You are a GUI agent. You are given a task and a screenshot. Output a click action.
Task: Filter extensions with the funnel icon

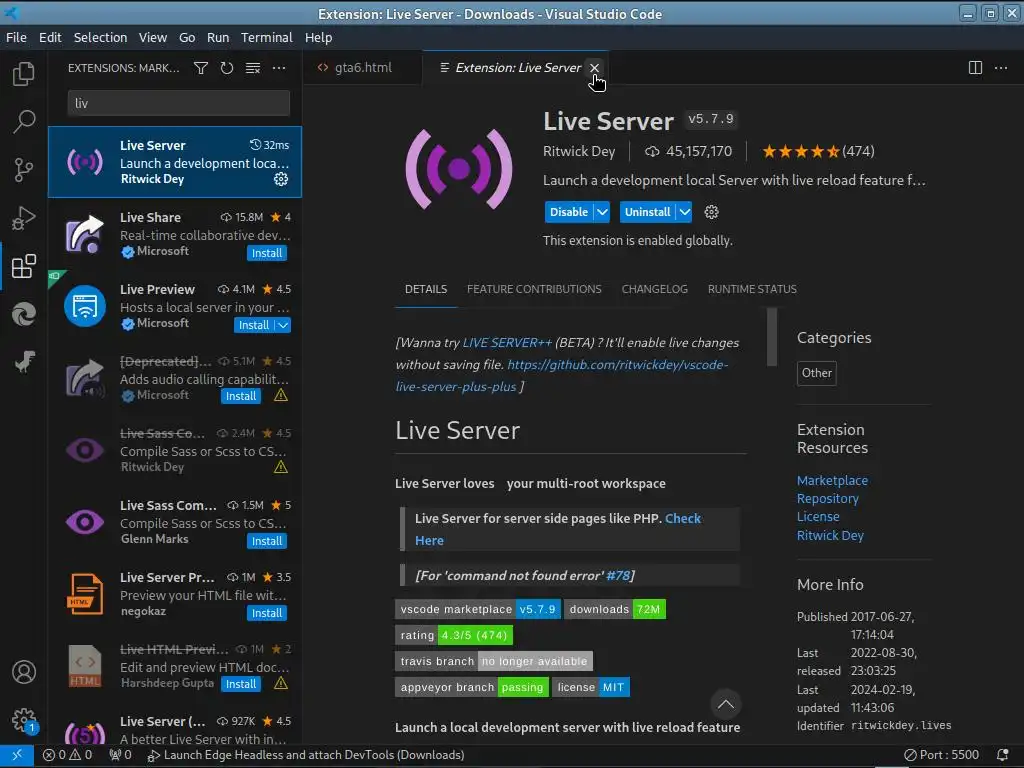point(200,68)
